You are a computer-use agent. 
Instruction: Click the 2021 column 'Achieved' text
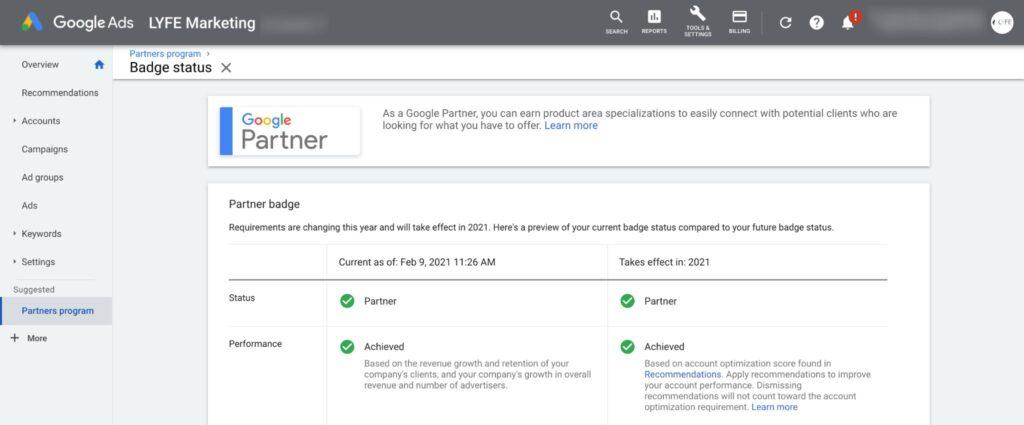664,347
